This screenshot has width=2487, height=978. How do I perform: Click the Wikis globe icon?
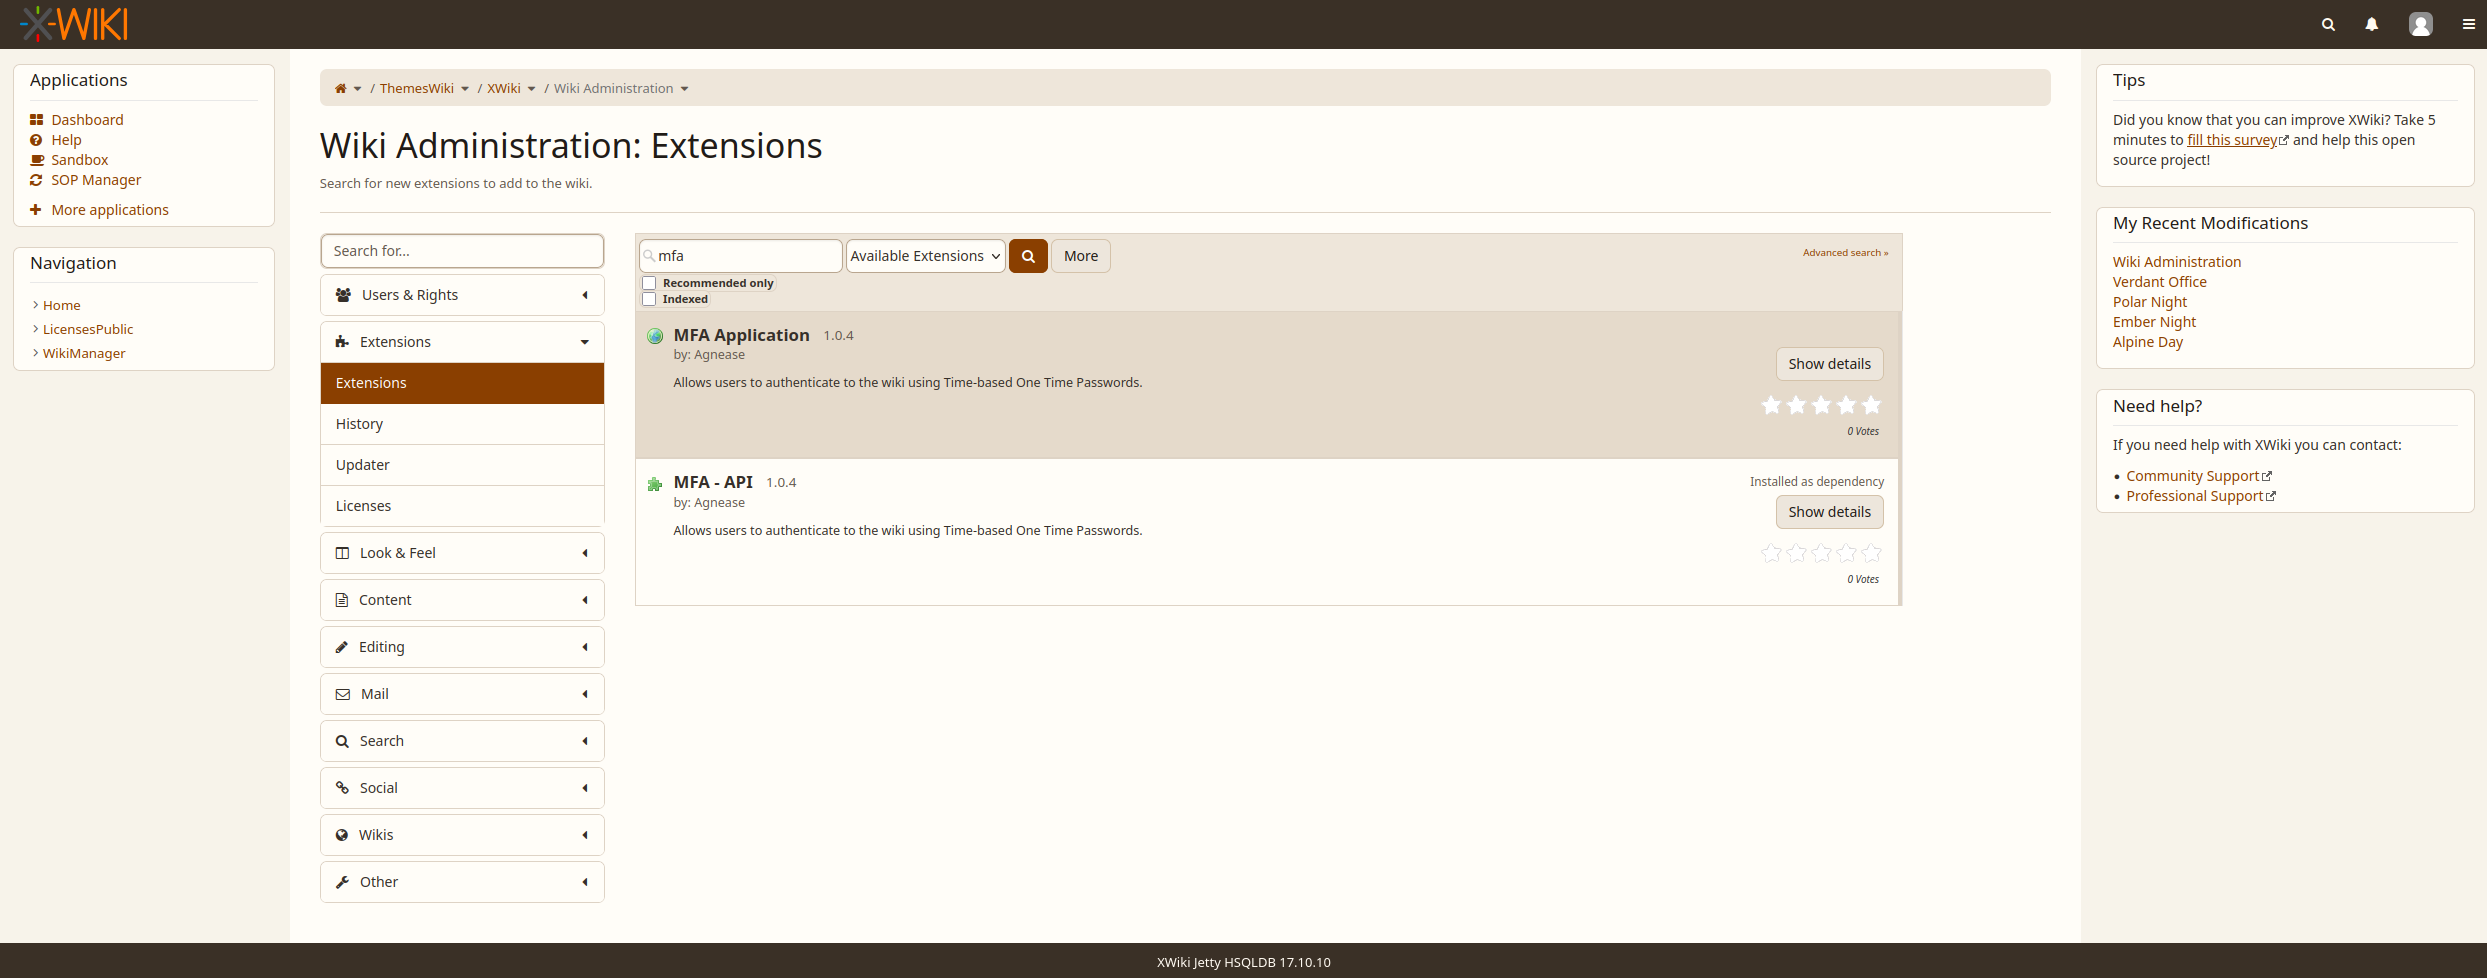point(342,835)
